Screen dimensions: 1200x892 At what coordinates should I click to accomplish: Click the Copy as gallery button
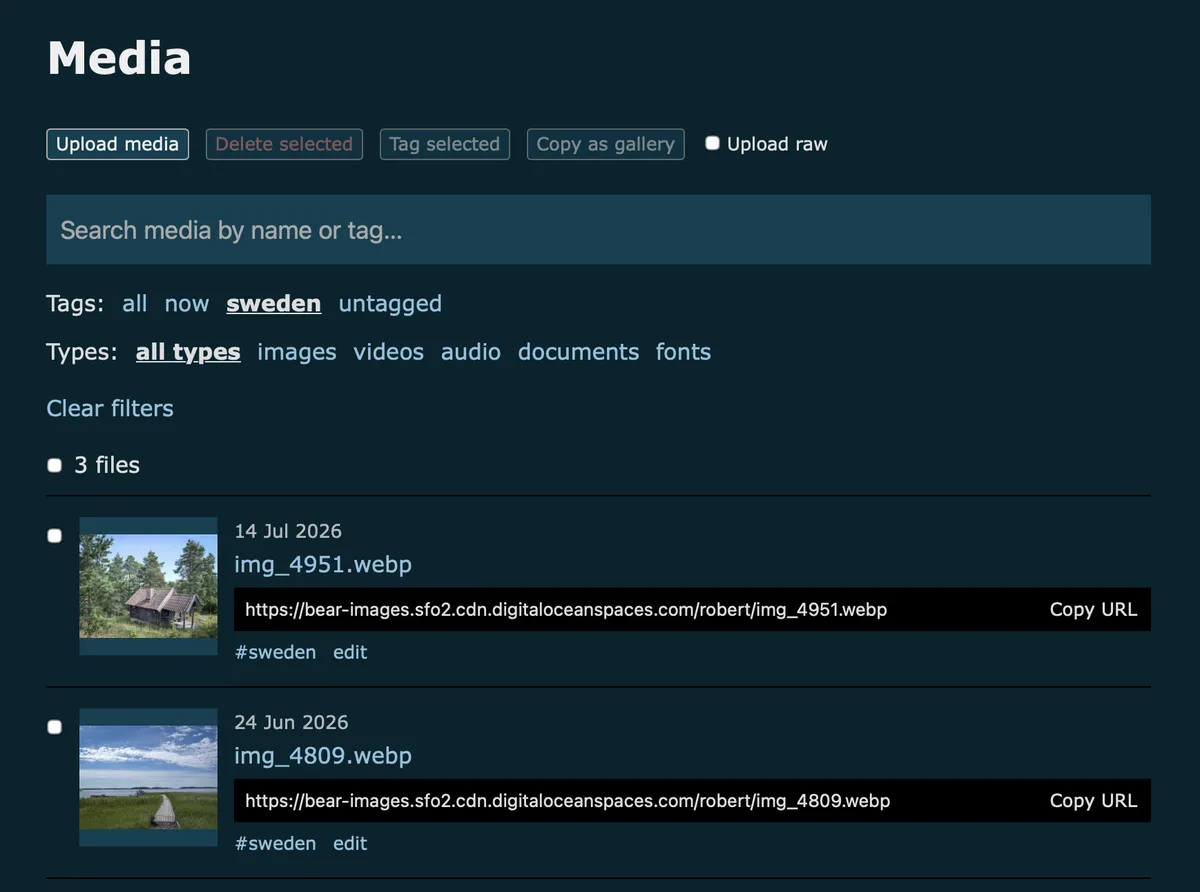[x=605, y=144]
